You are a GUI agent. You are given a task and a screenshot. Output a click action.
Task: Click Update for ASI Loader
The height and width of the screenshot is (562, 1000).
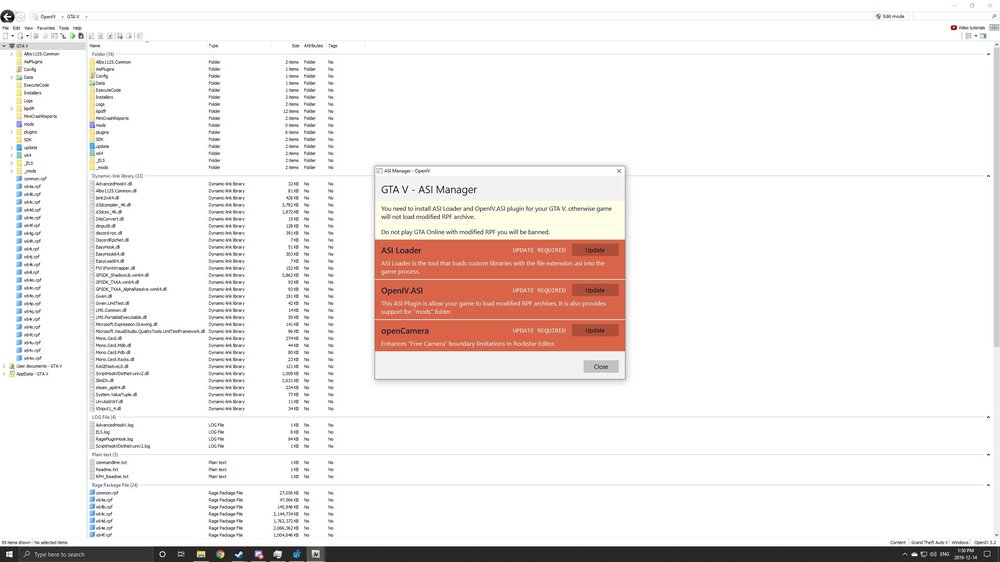595,250
